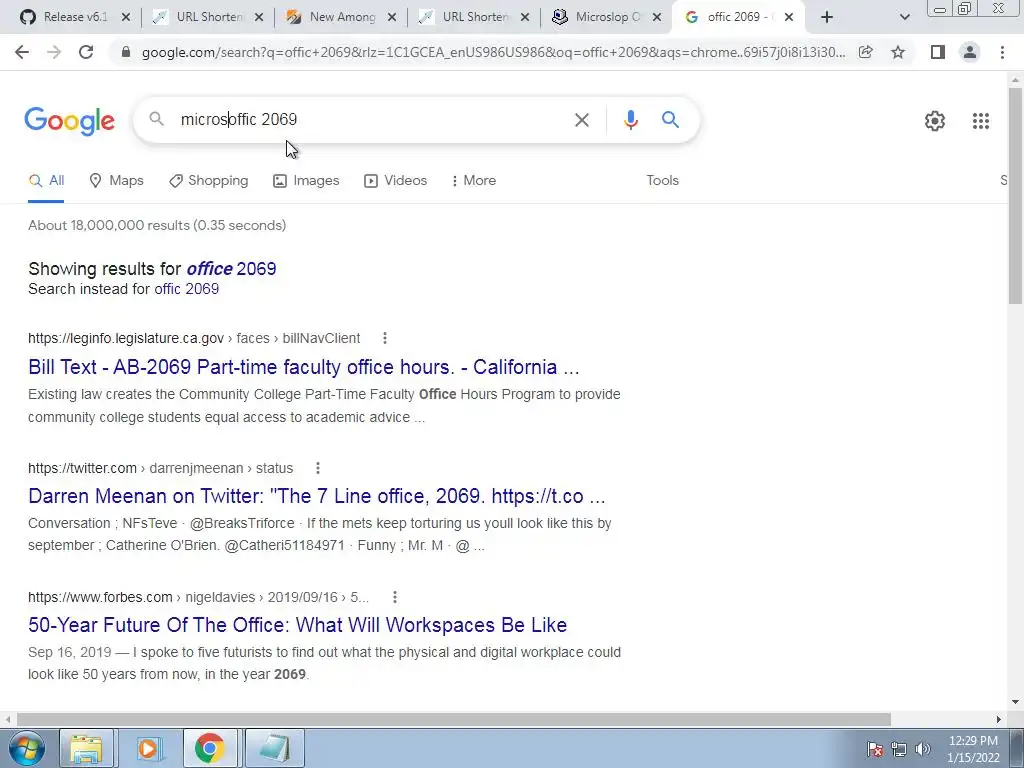Share this page from address bar
The width and height of the screenshot is (1024, 768).
[866, 52]
